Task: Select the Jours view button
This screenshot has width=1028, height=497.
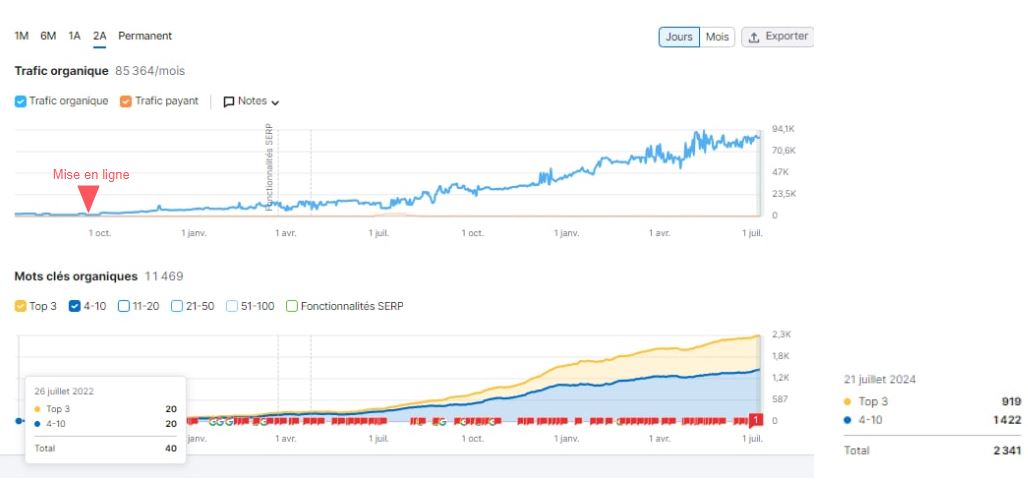Action: pos(679,37)
